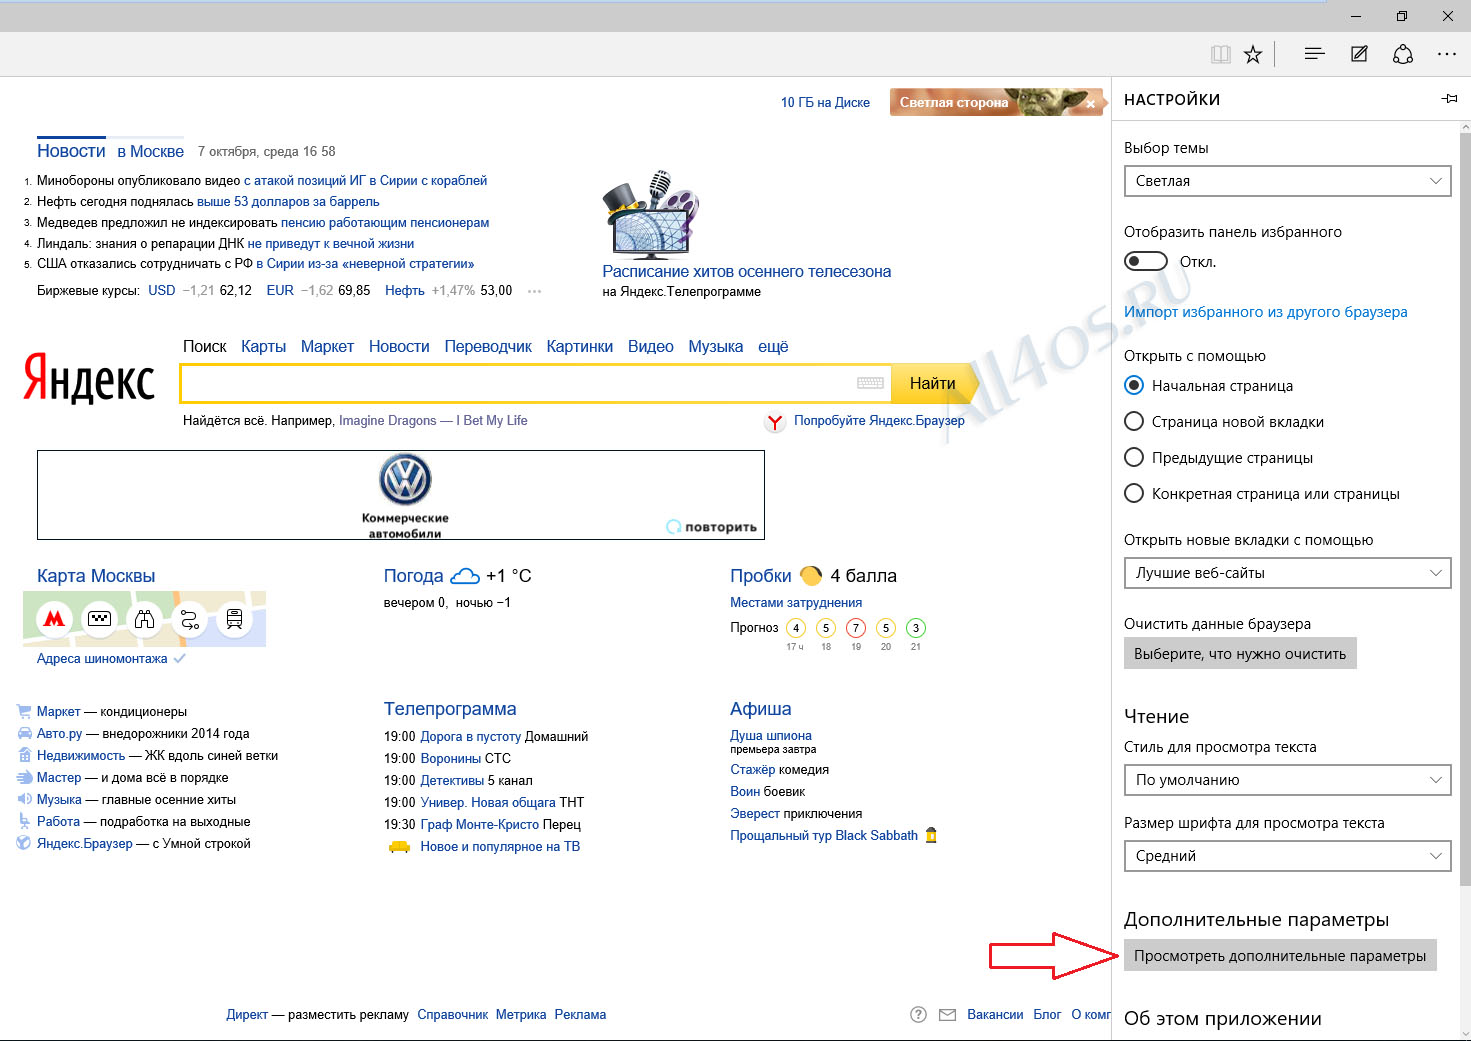Click the Yandex Browser Y icon
This screenshot has height=1041, width=1471.
[775, 422]
